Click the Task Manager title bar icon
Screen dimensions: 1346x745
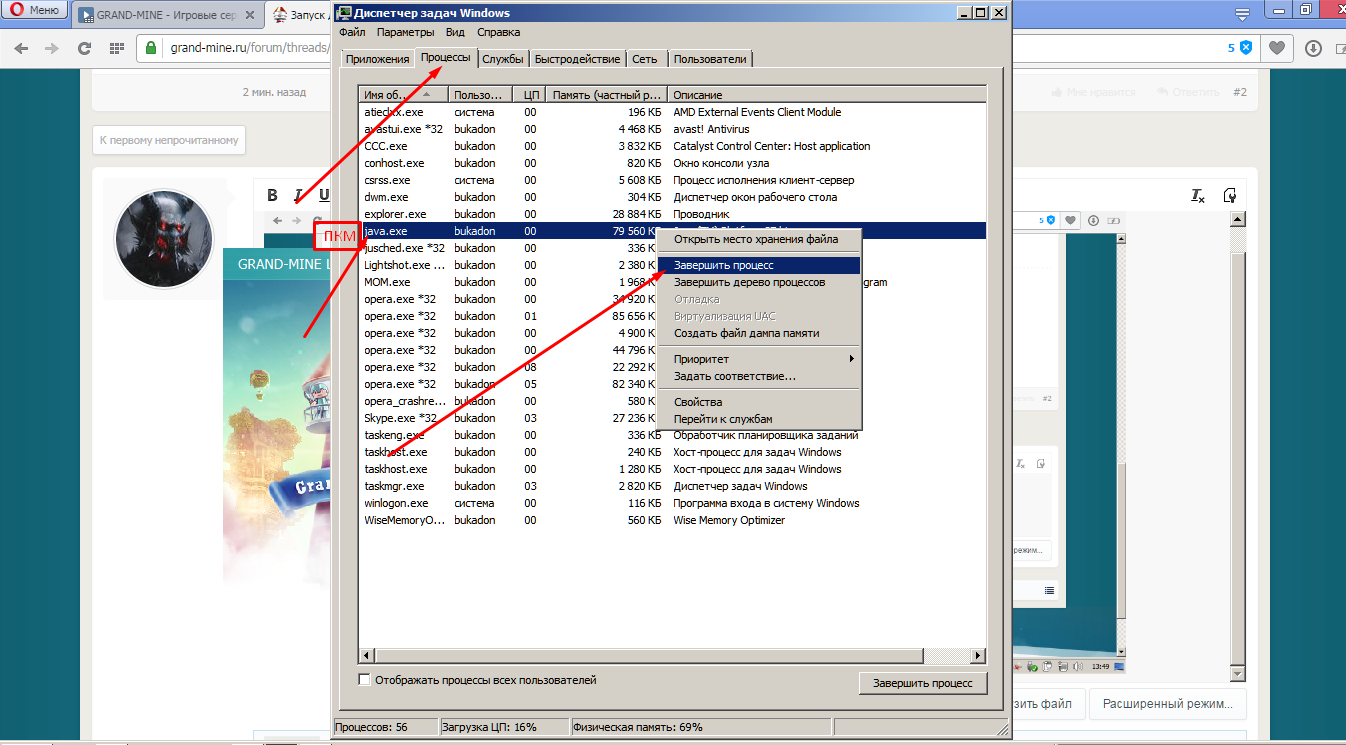[x=343, y=13]
